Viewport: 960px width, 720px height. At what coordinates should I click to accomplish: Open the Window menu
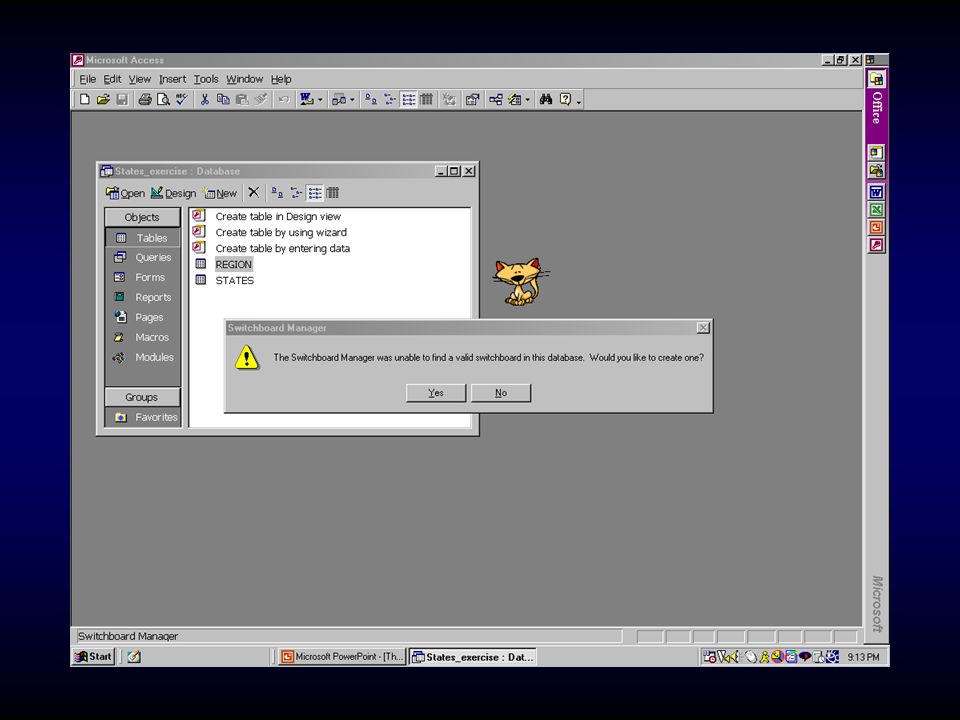coord(244,79)
